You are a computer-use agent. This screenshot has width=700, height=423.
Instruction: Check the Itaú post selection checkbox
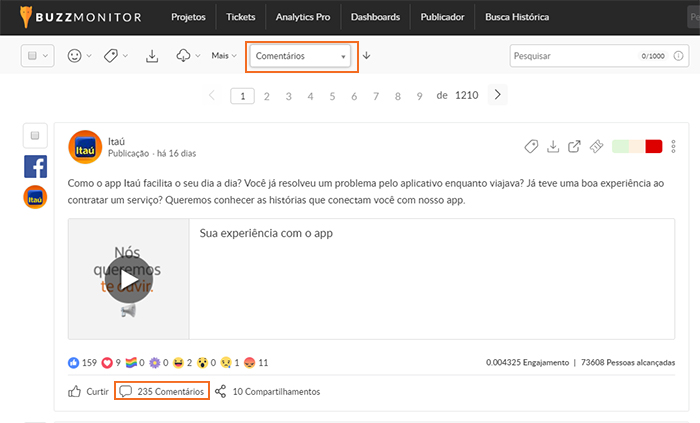coord(34,135)
